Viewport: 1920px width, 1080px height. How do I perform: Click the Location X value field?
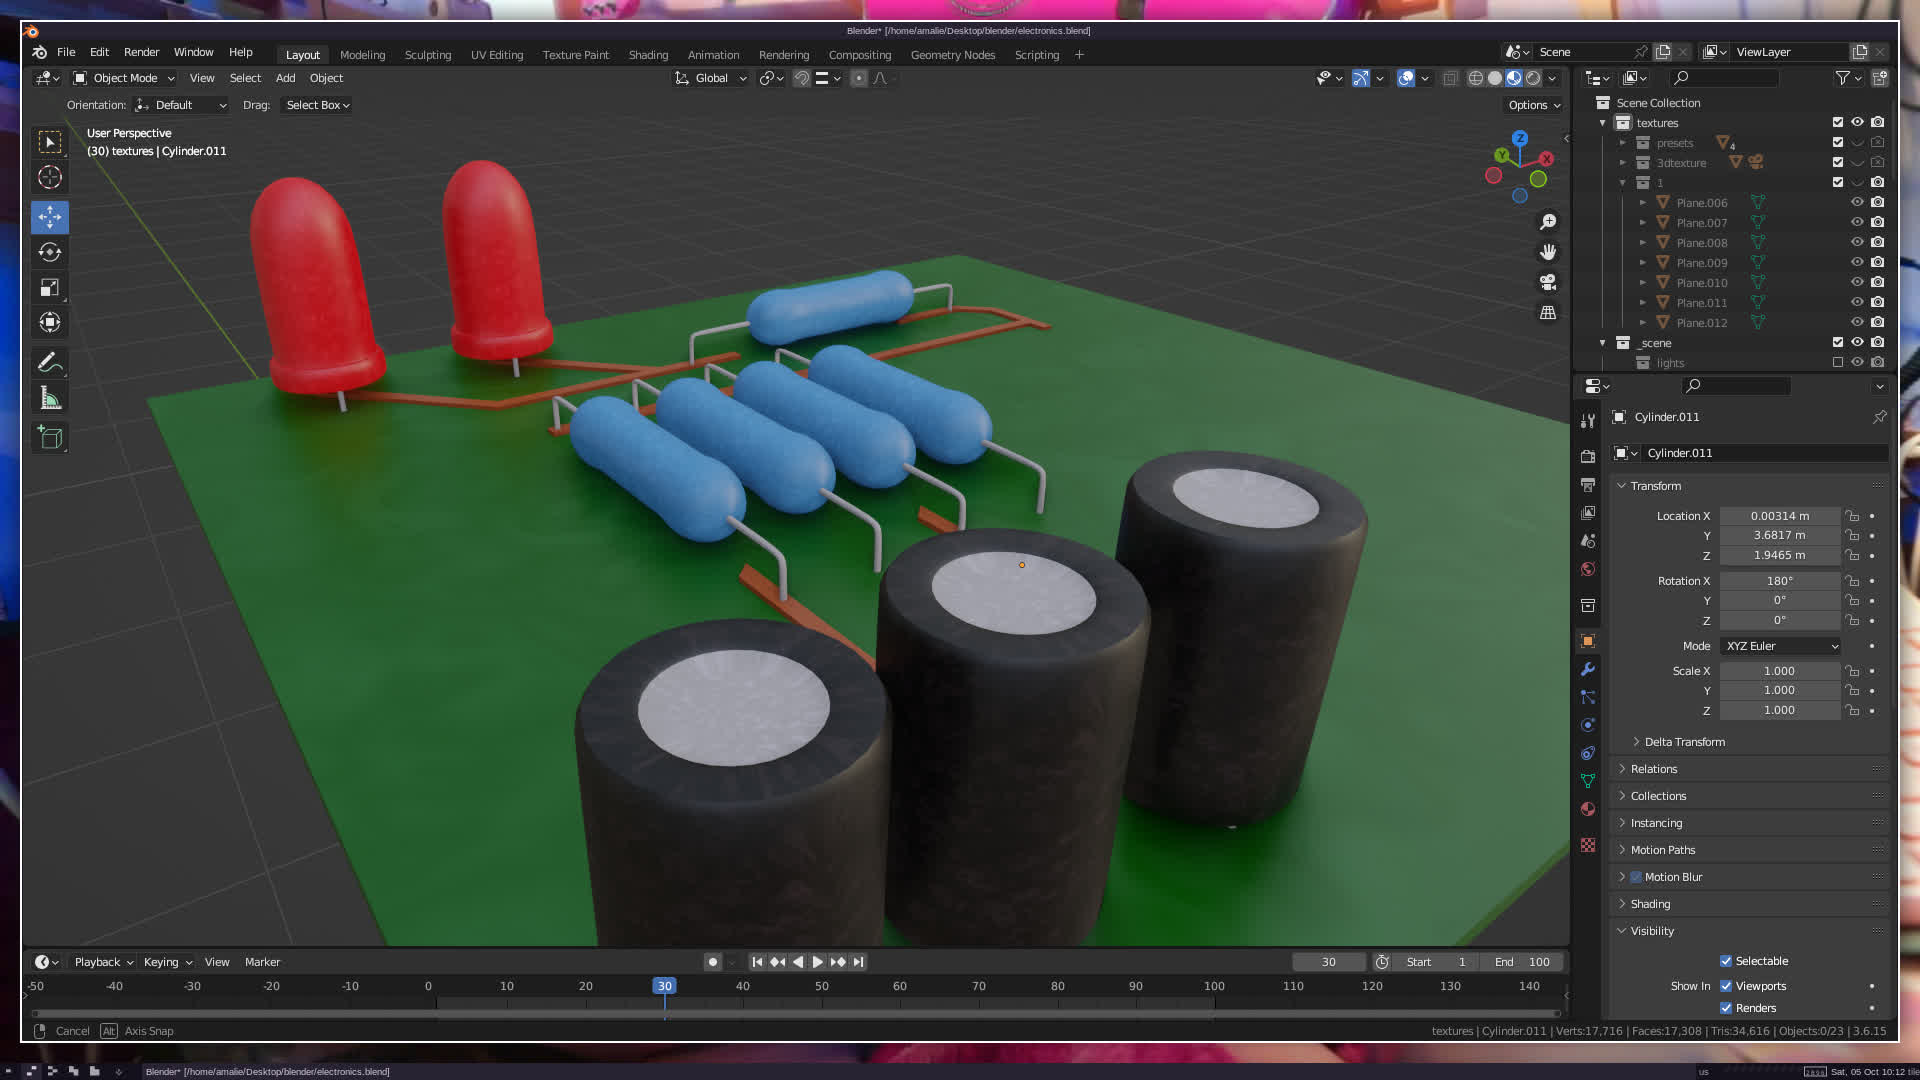pos(1779,516)
